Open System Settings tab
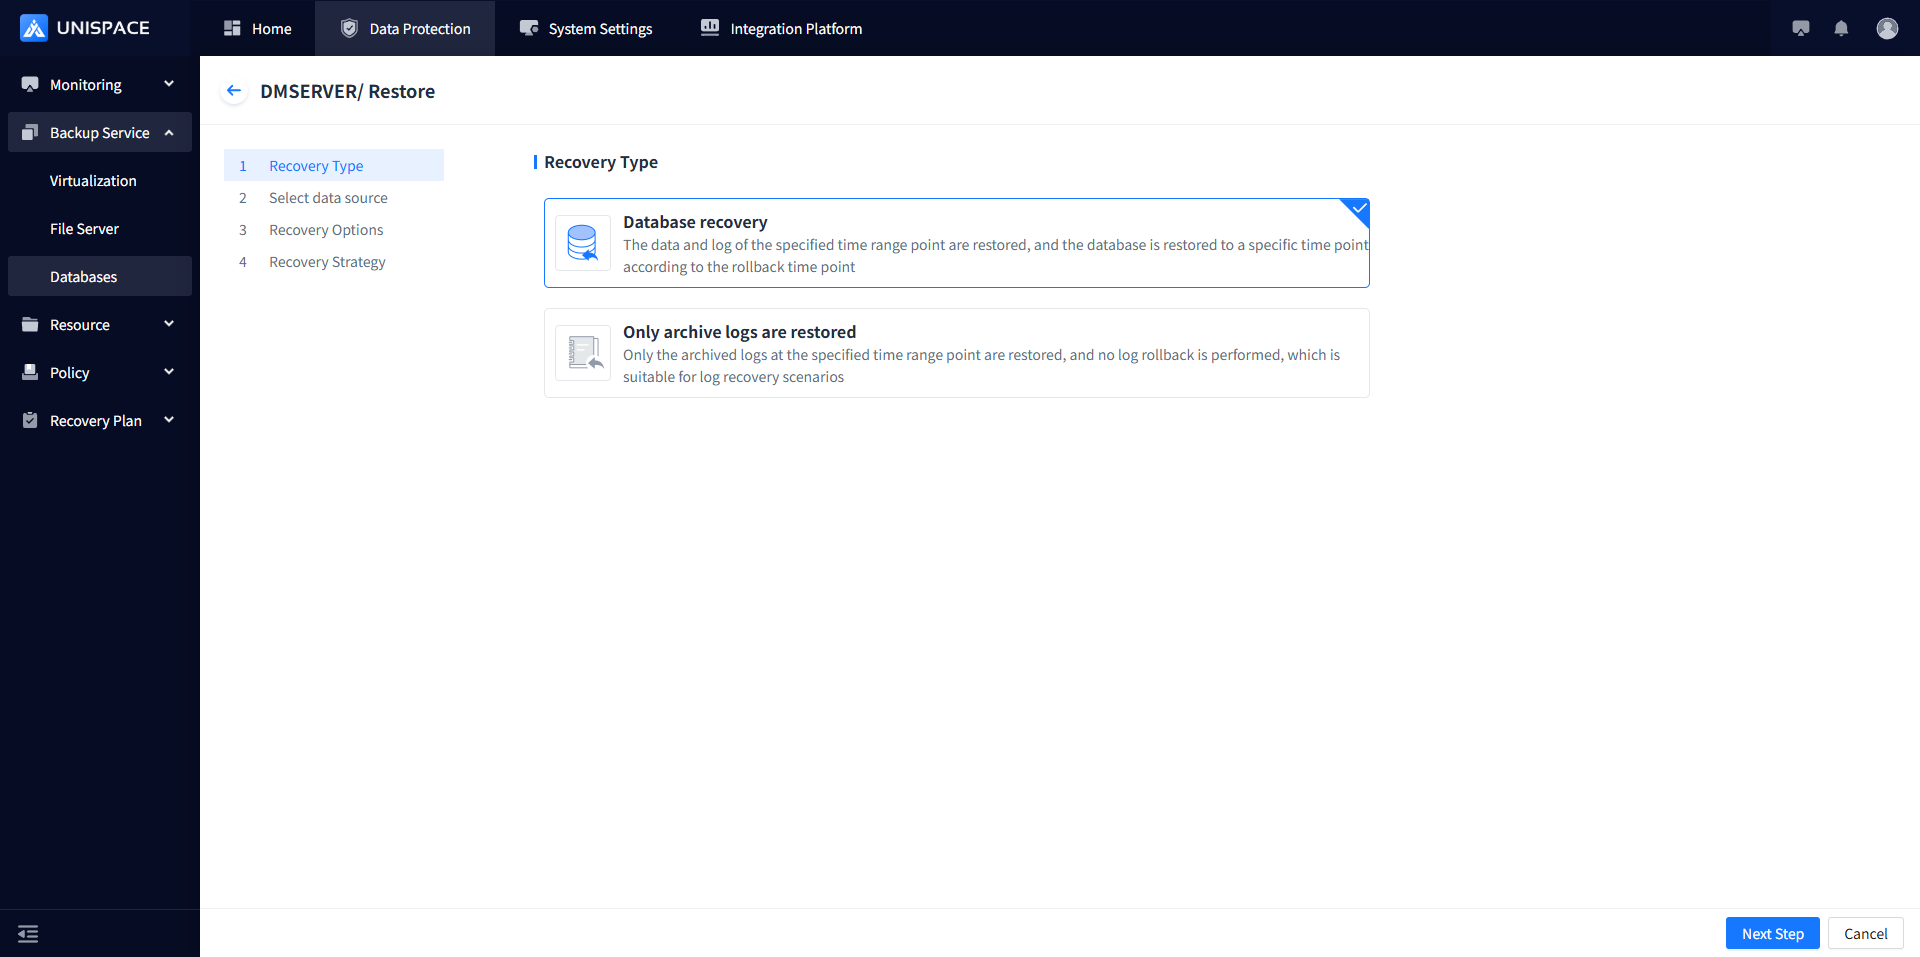Screen dimensions: 1920x957 coord(585,28)
